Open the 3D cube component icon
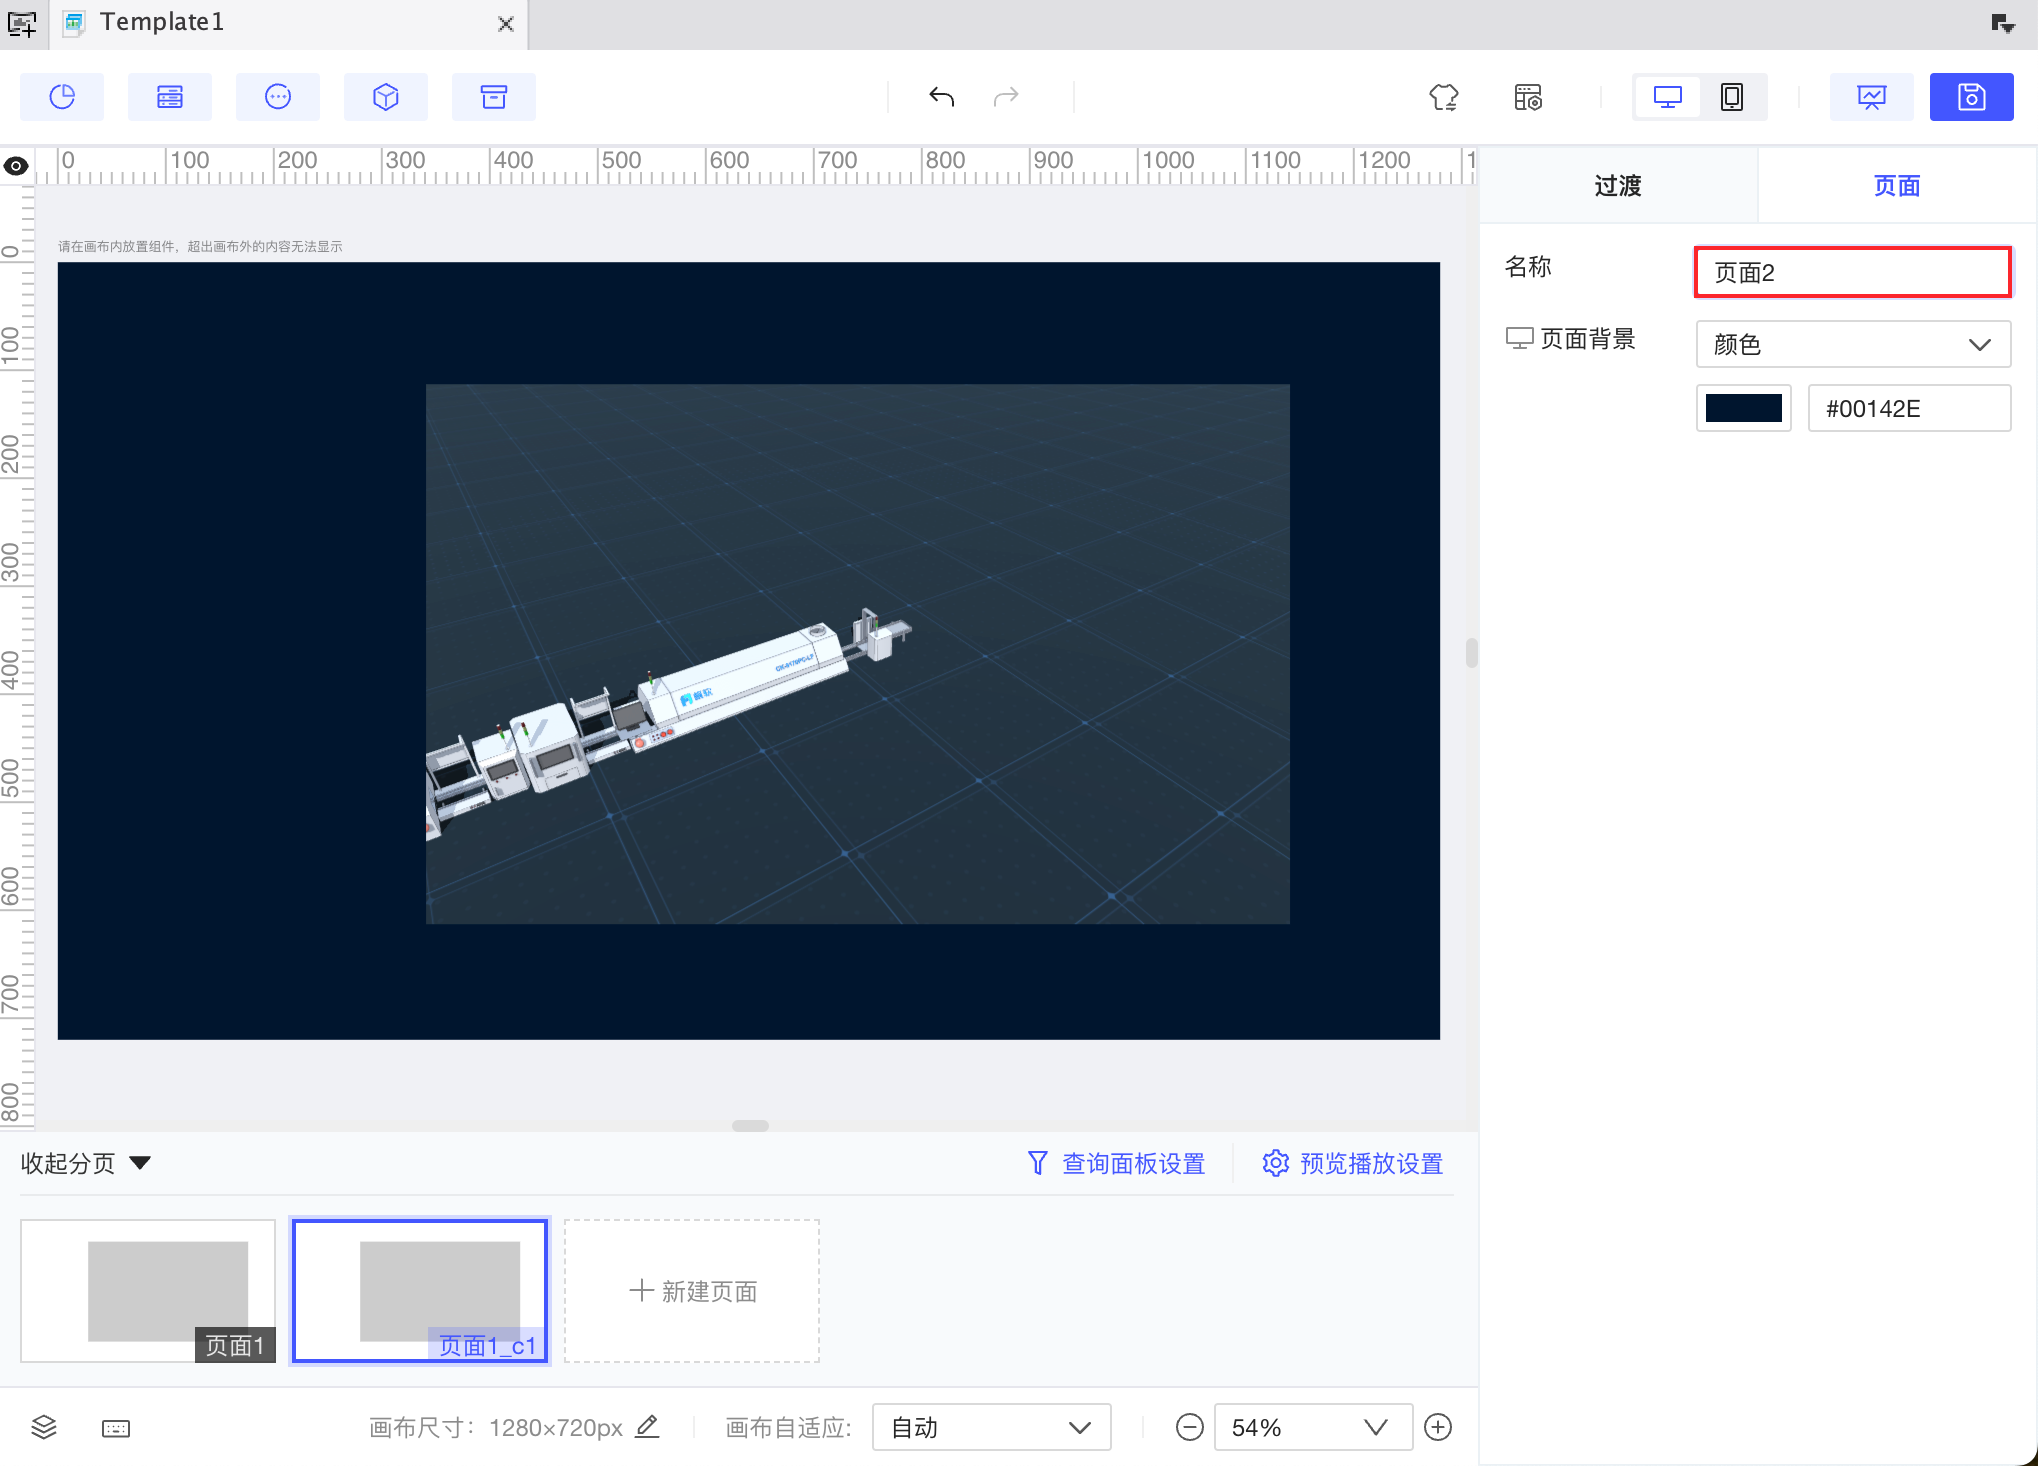This screenshot has width=2038, height=1466. click(386, 97)
